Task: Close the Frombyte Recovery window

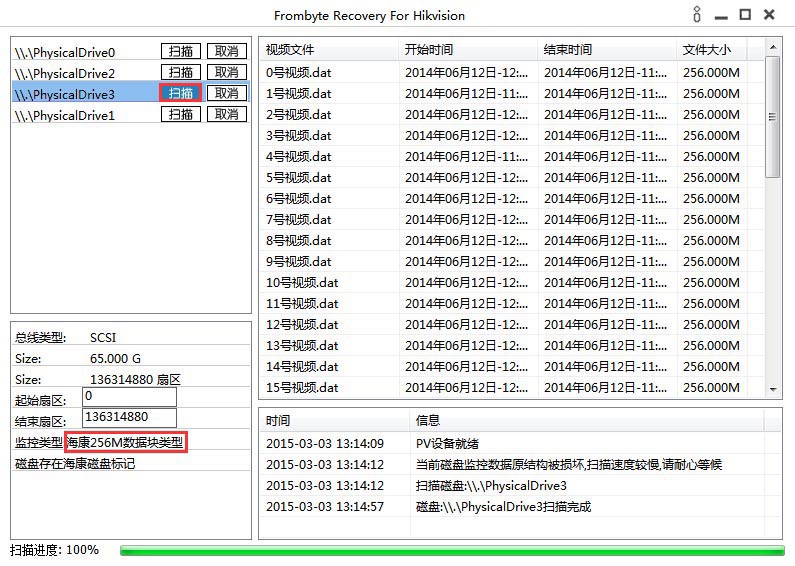Action: pos(769,15)
